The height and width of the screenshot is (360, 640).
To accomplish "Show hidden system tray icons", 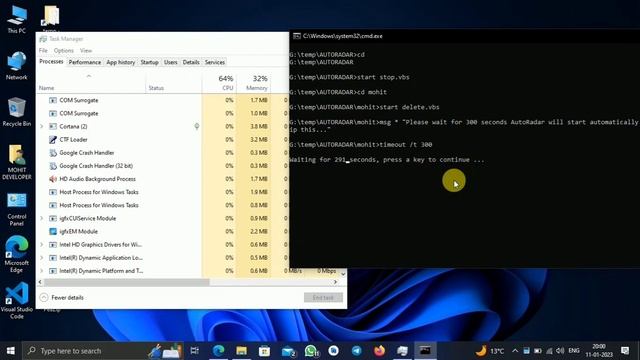I will pos(515,351).
